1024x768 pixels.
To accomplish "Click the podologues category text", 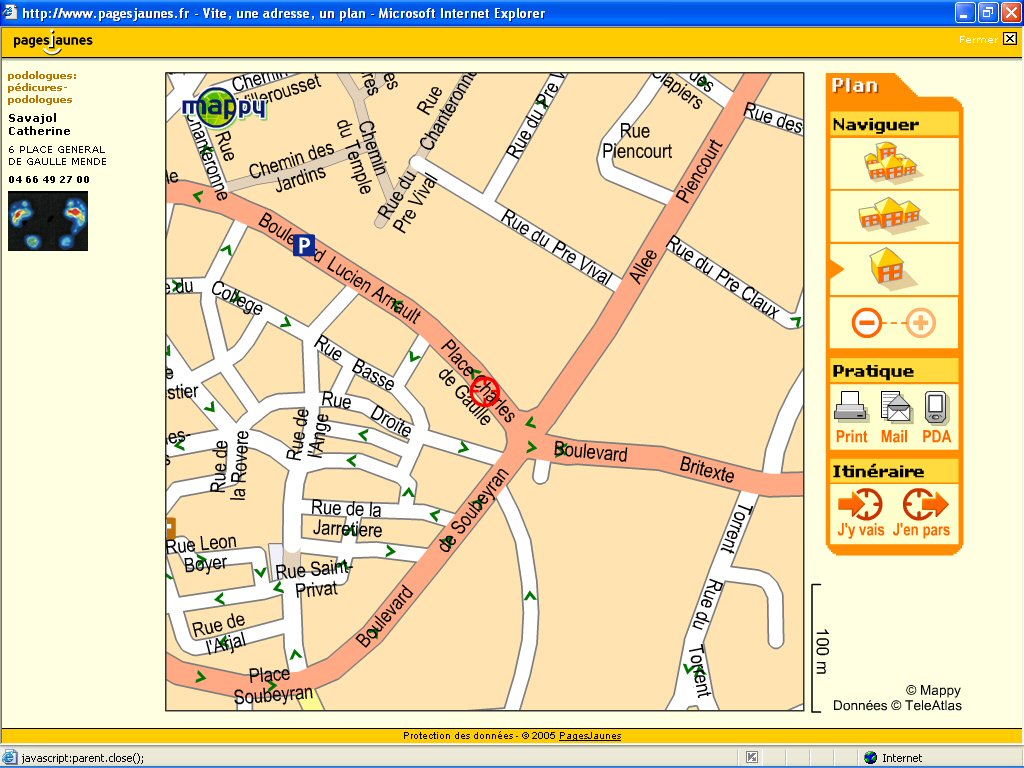I will pos(42,88).
